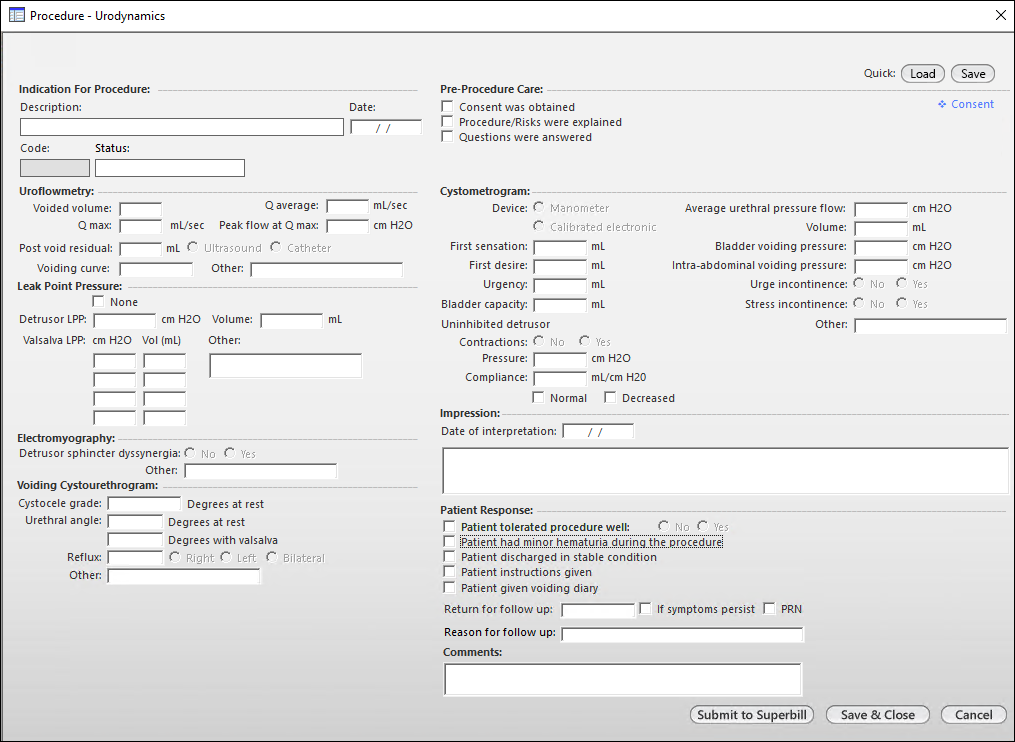Check Patient given voiding diary
This screenshot has height=742, width=1015.
point(449,588)
